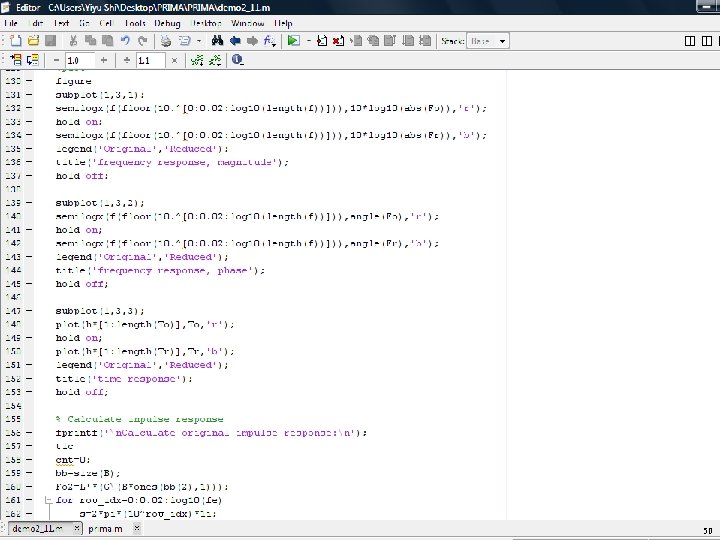Click the 1.0 increment value field
The width and height of the screenshot is (720, 540).
click(x=80, y=60)
